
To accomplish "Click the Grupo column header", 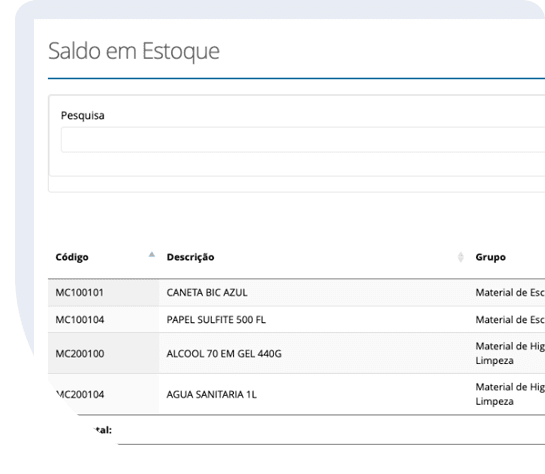I will [490, 257].
